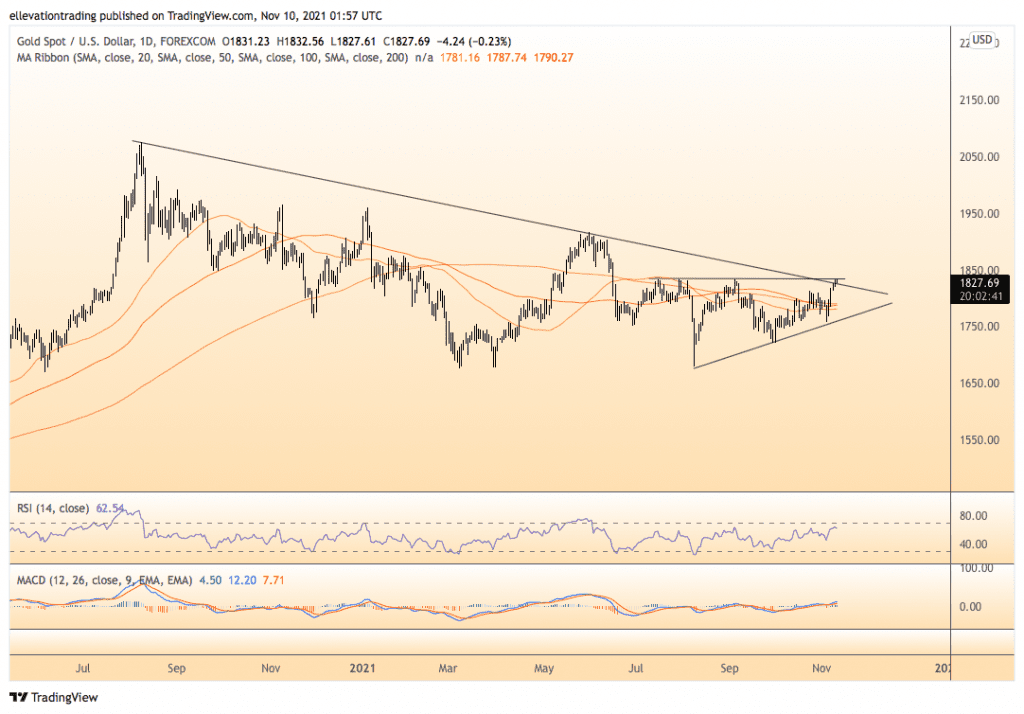
Task: Click the price change −4.24 (−0.23%) value
Action: tap(475, 41)
